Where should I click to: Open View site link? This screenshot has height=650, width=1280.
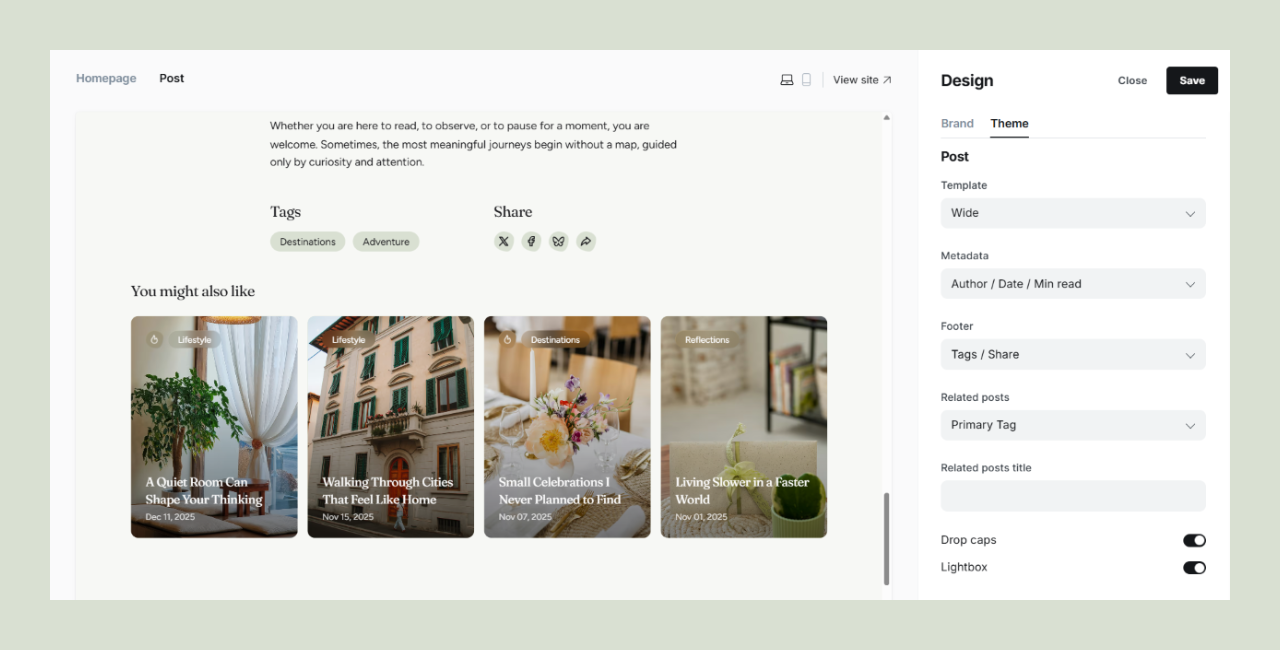[x=862, y=80]
